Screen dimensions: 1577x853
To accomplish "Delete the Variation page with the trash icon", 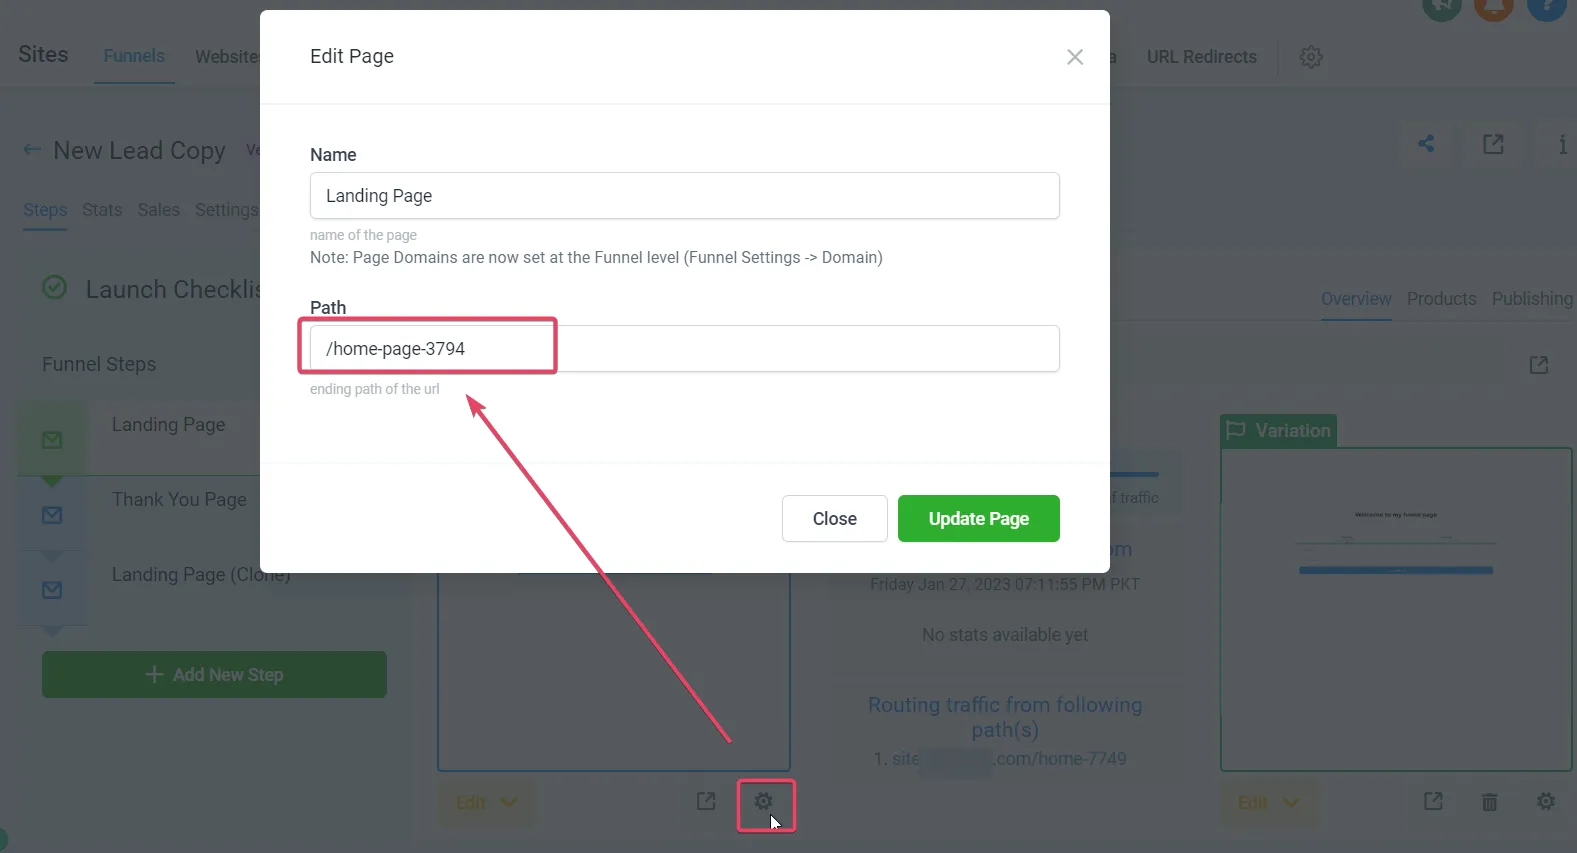I will 1489,802.
